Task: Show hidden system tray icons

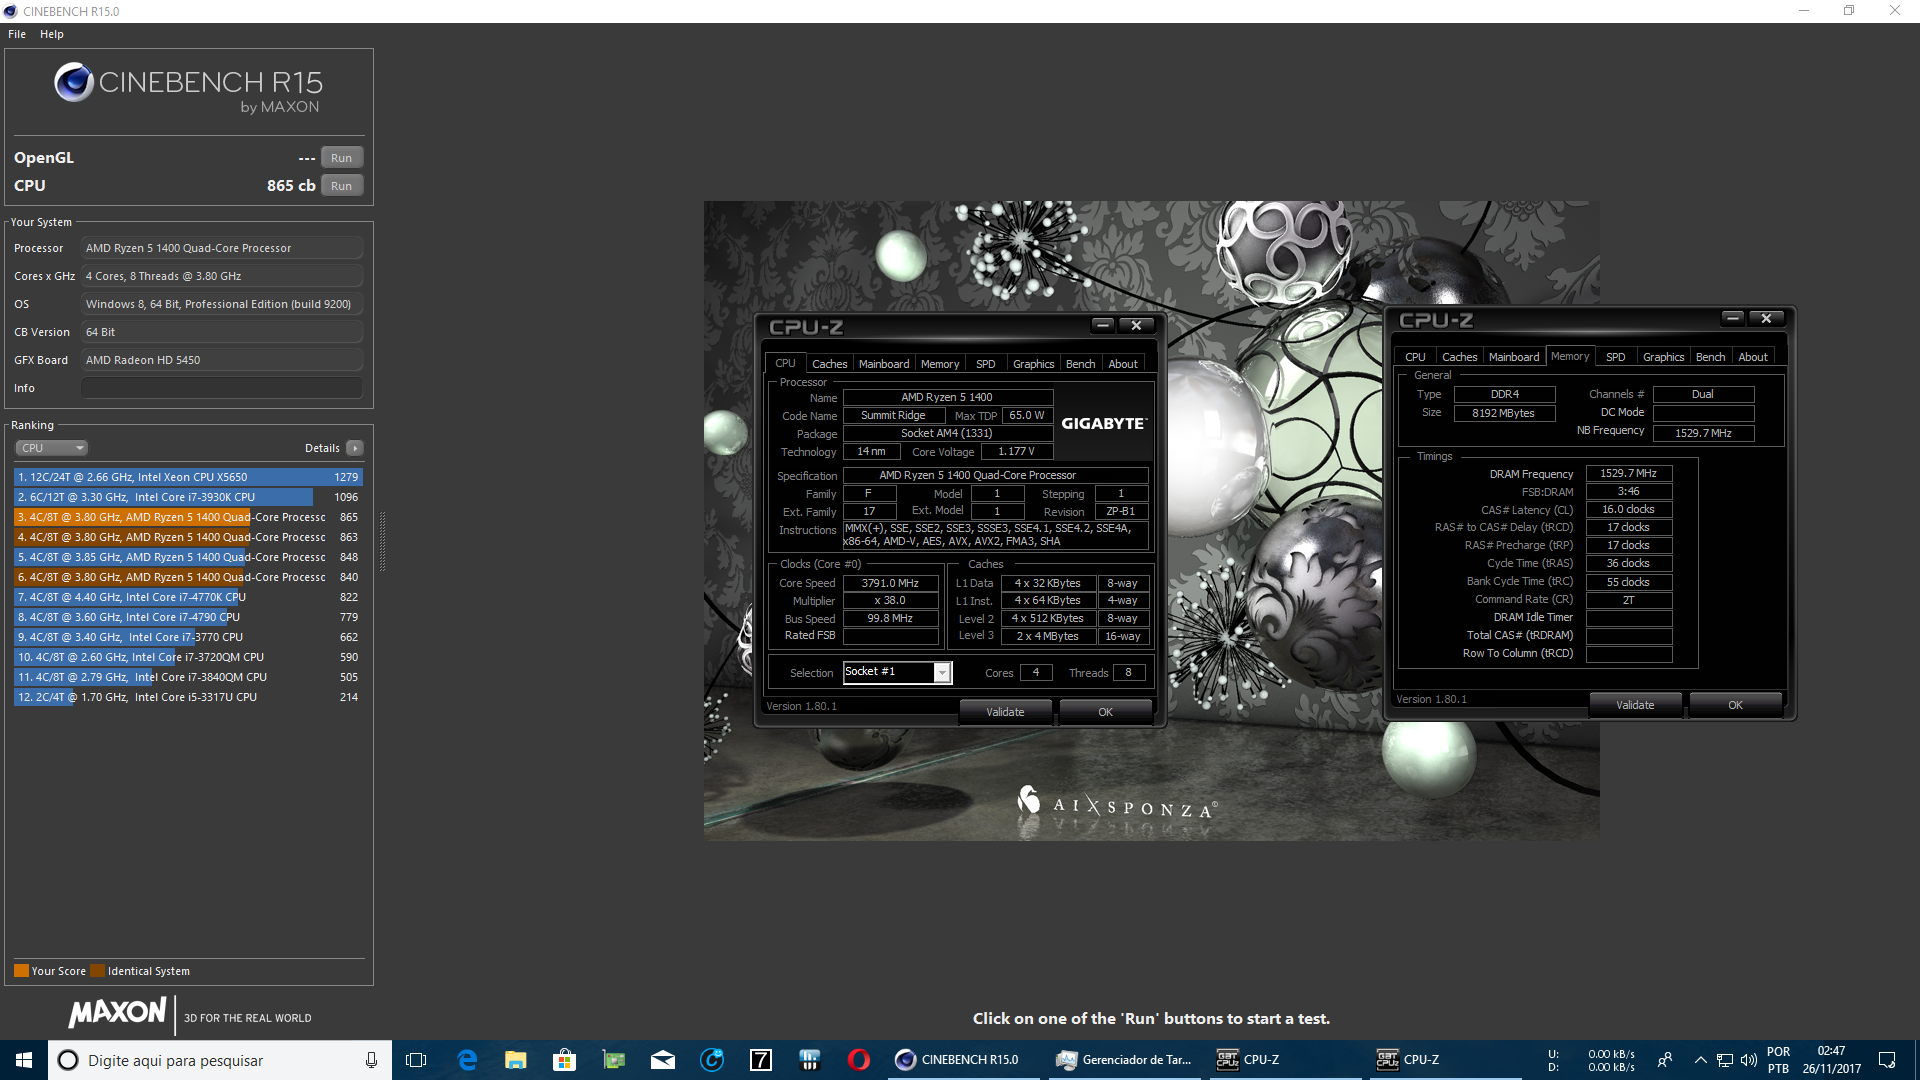Action: tap(1700, 1060)
